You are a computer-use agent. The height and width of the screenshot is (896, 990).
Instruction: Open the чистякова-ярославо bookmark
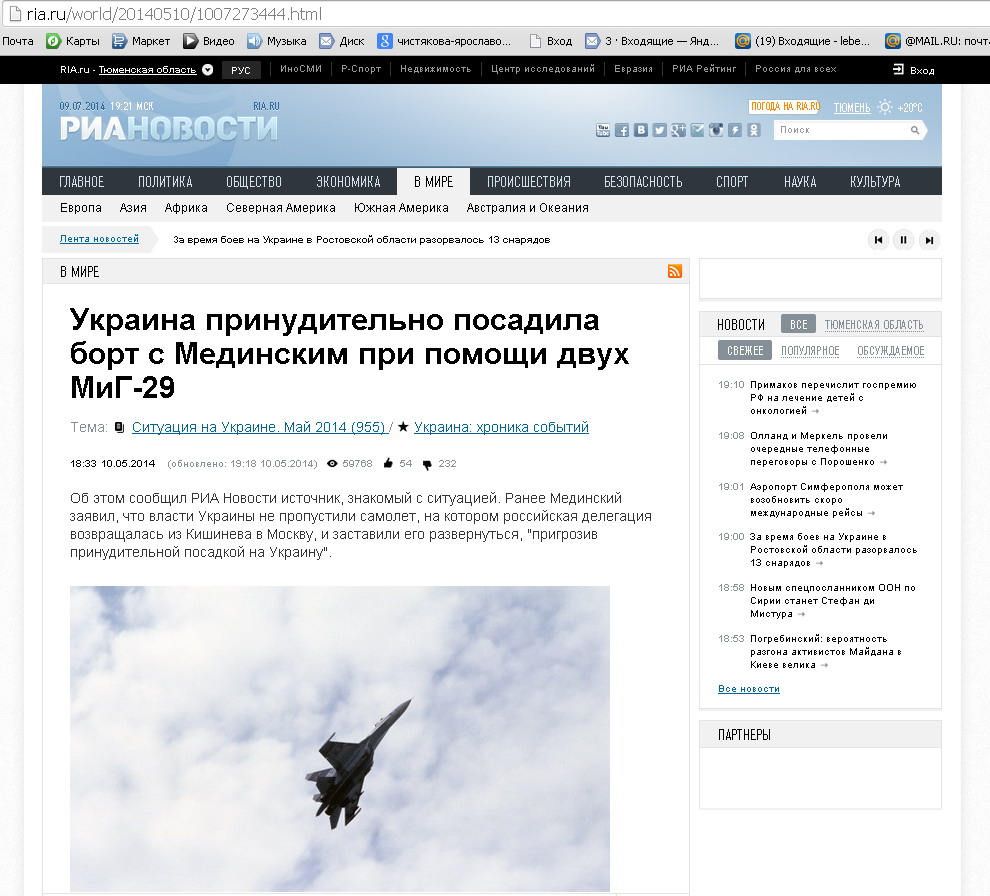click(x=444, y=41)
